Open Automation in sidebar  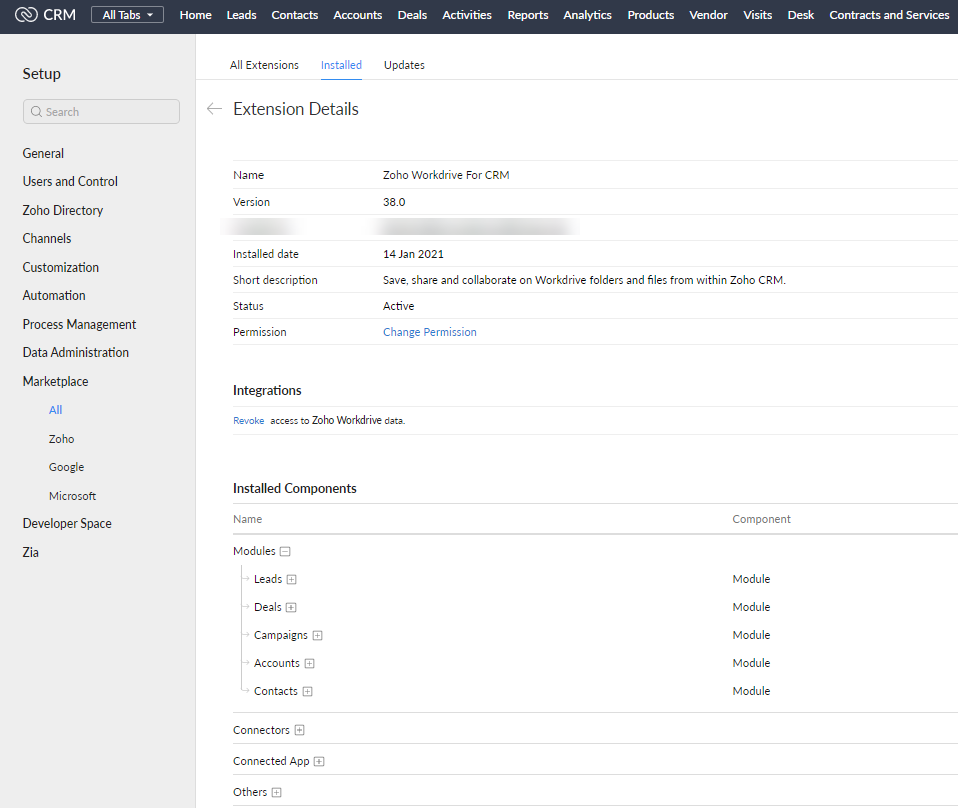pyautogui.click(x=54, y=295)
